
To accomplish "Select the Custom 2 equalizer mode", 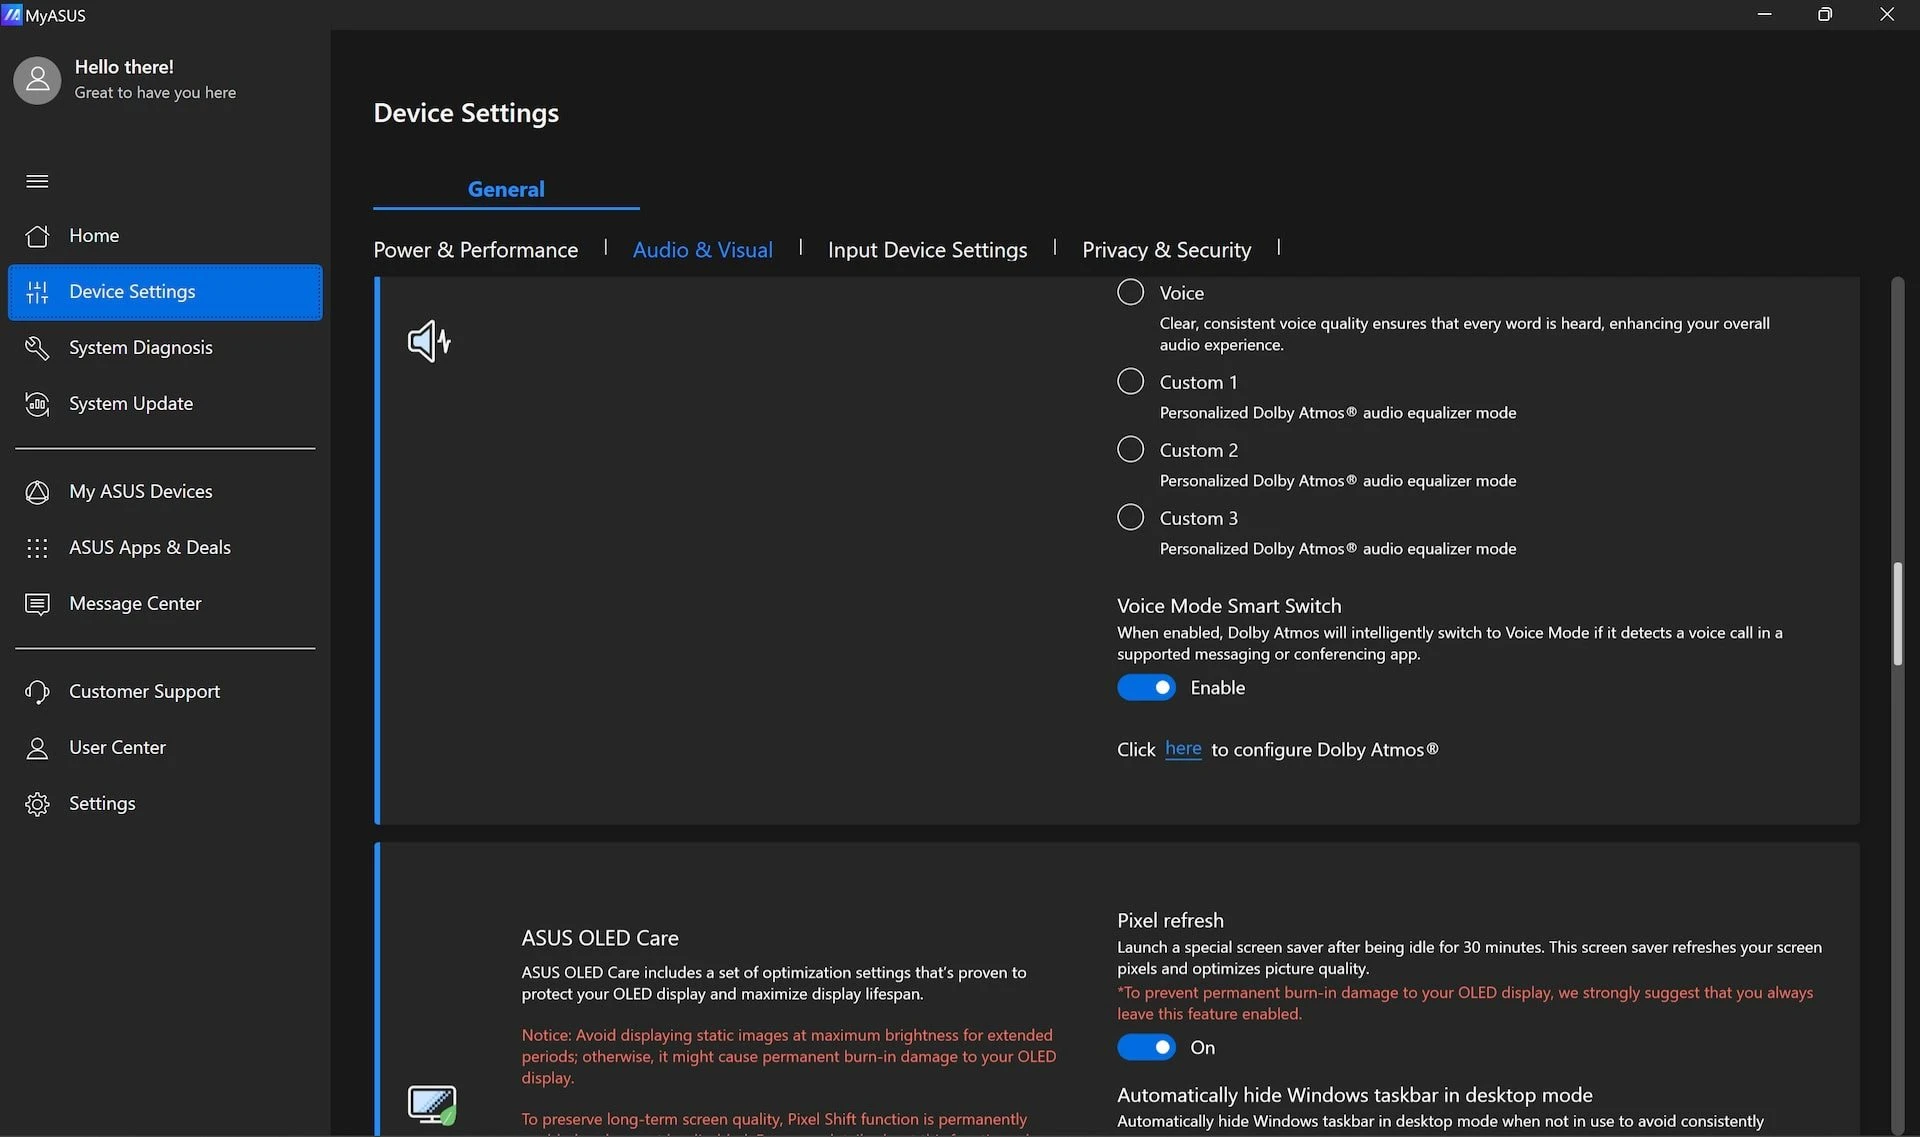I will [x=1130, y=449].
